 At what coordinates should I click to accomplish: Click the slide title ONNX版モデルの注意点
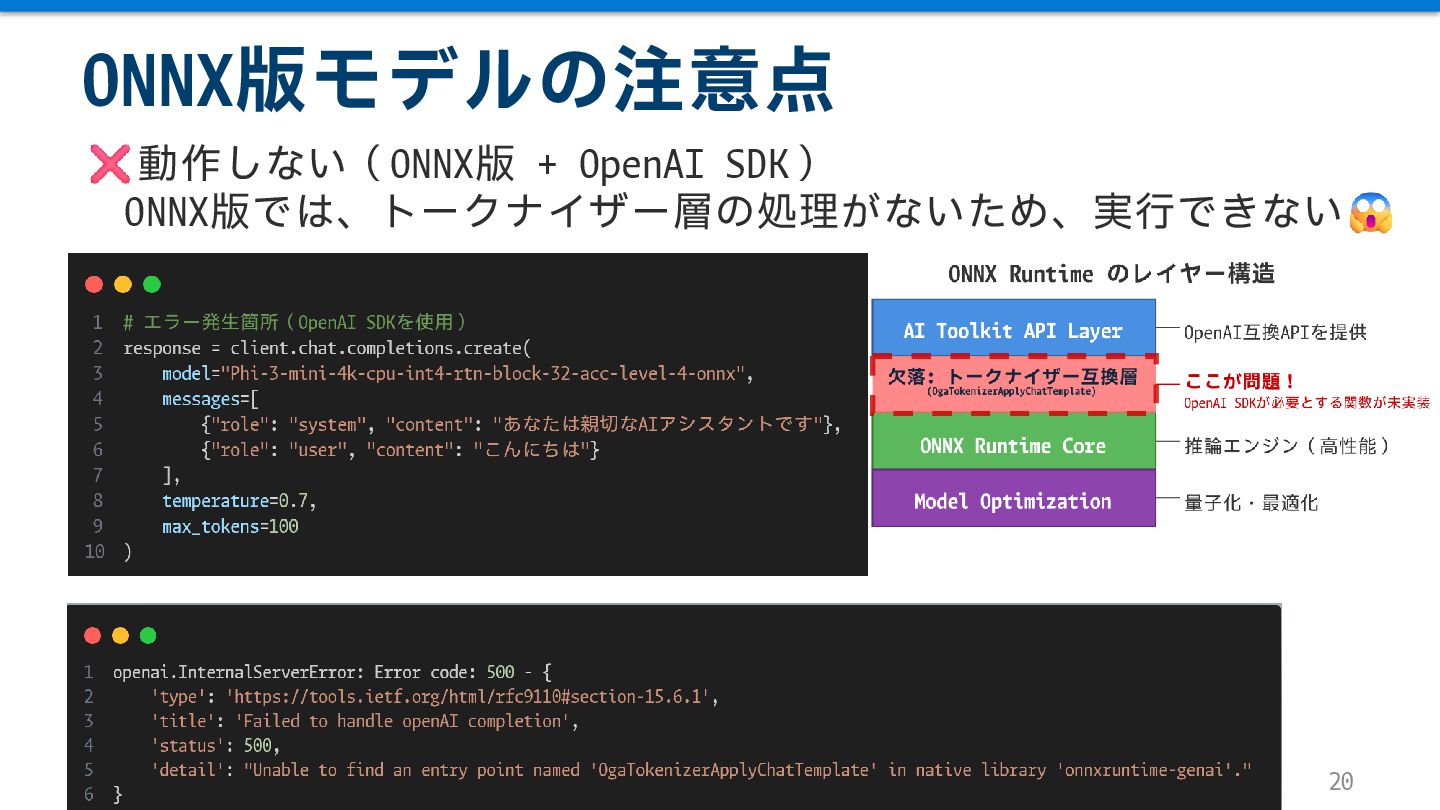tap(458, 78)
